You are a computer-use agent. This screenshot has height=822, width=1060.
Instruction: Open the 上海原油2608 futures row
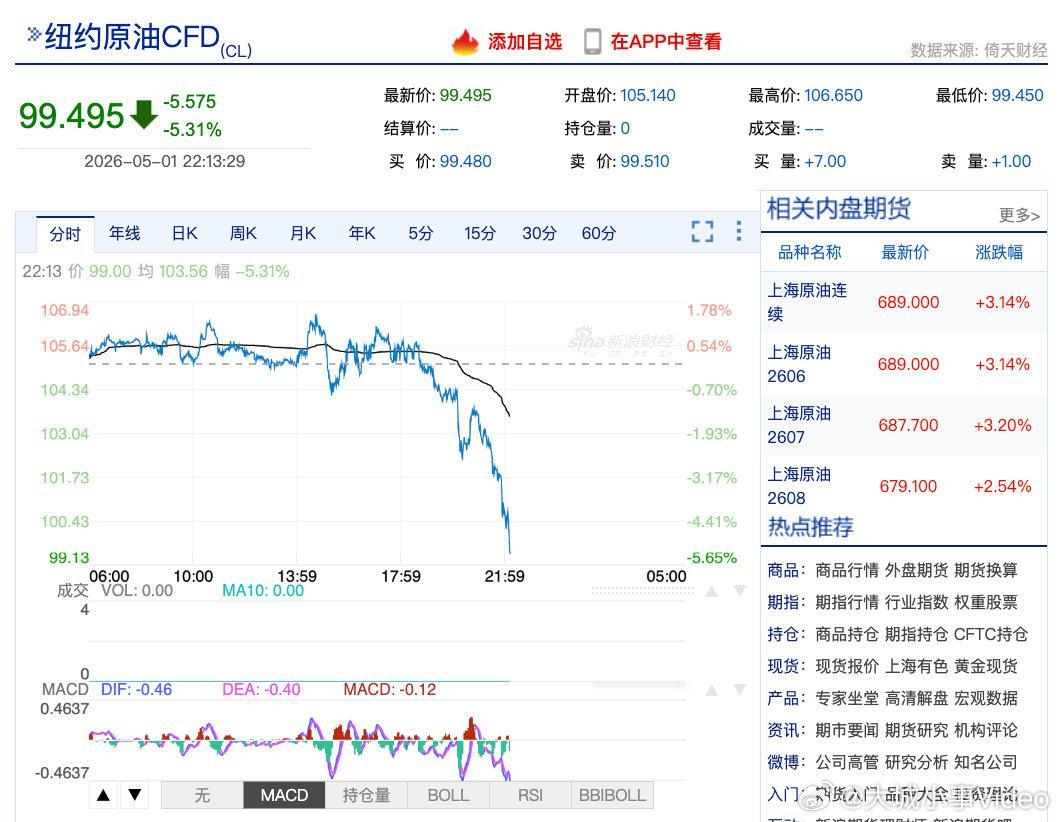(903, 486)
